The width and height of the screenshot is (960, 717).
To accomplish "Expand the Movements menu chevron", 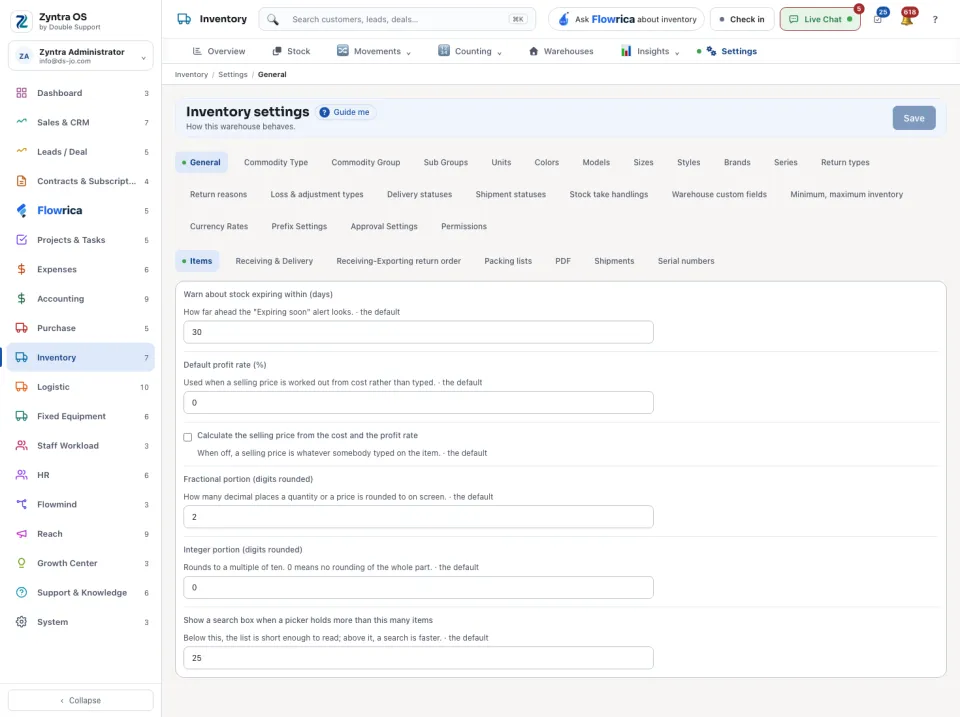I will tap(408, 53).
